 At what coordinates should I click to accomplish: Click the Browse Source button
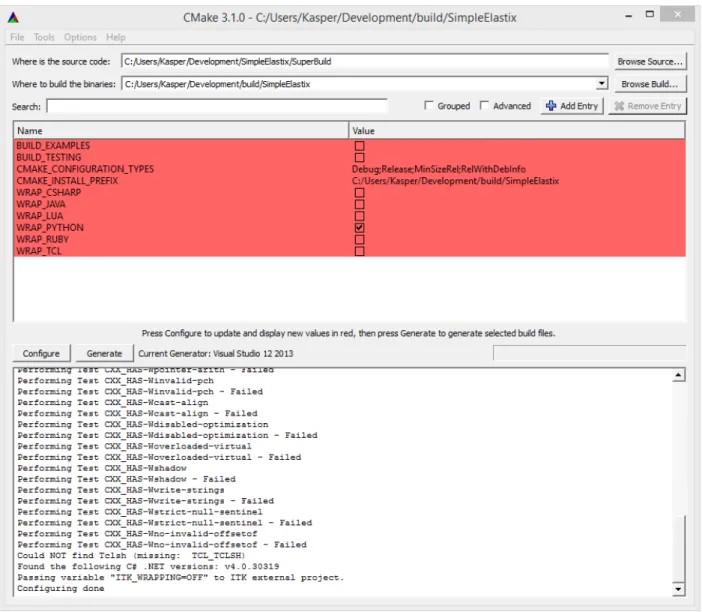[x=650, y=61]
